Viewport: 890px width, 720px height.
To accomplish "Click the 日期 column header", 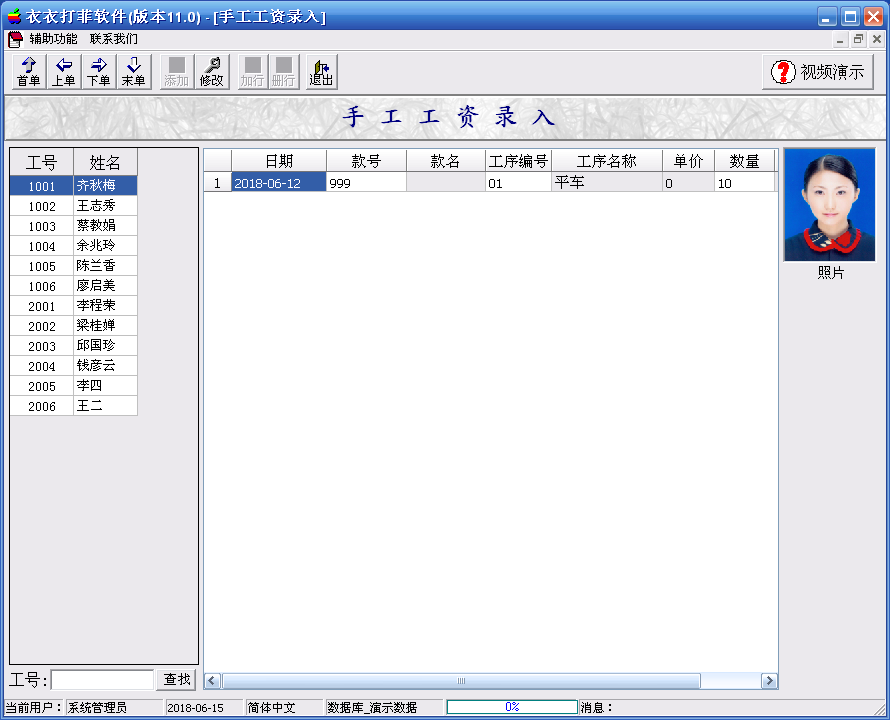I will click(x=279, y=161).
